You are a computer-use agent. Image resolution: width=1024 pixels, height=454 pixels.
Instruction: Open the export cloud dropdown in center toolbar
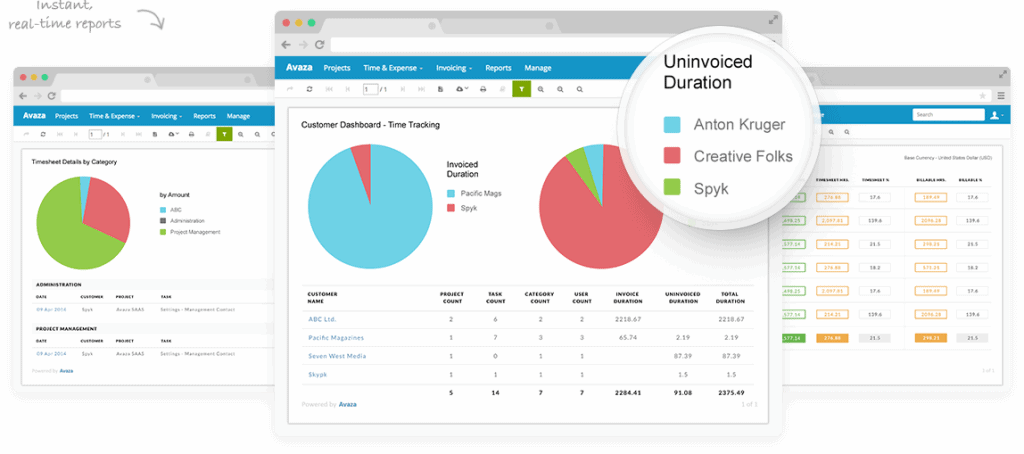click(x=461, y=89)
